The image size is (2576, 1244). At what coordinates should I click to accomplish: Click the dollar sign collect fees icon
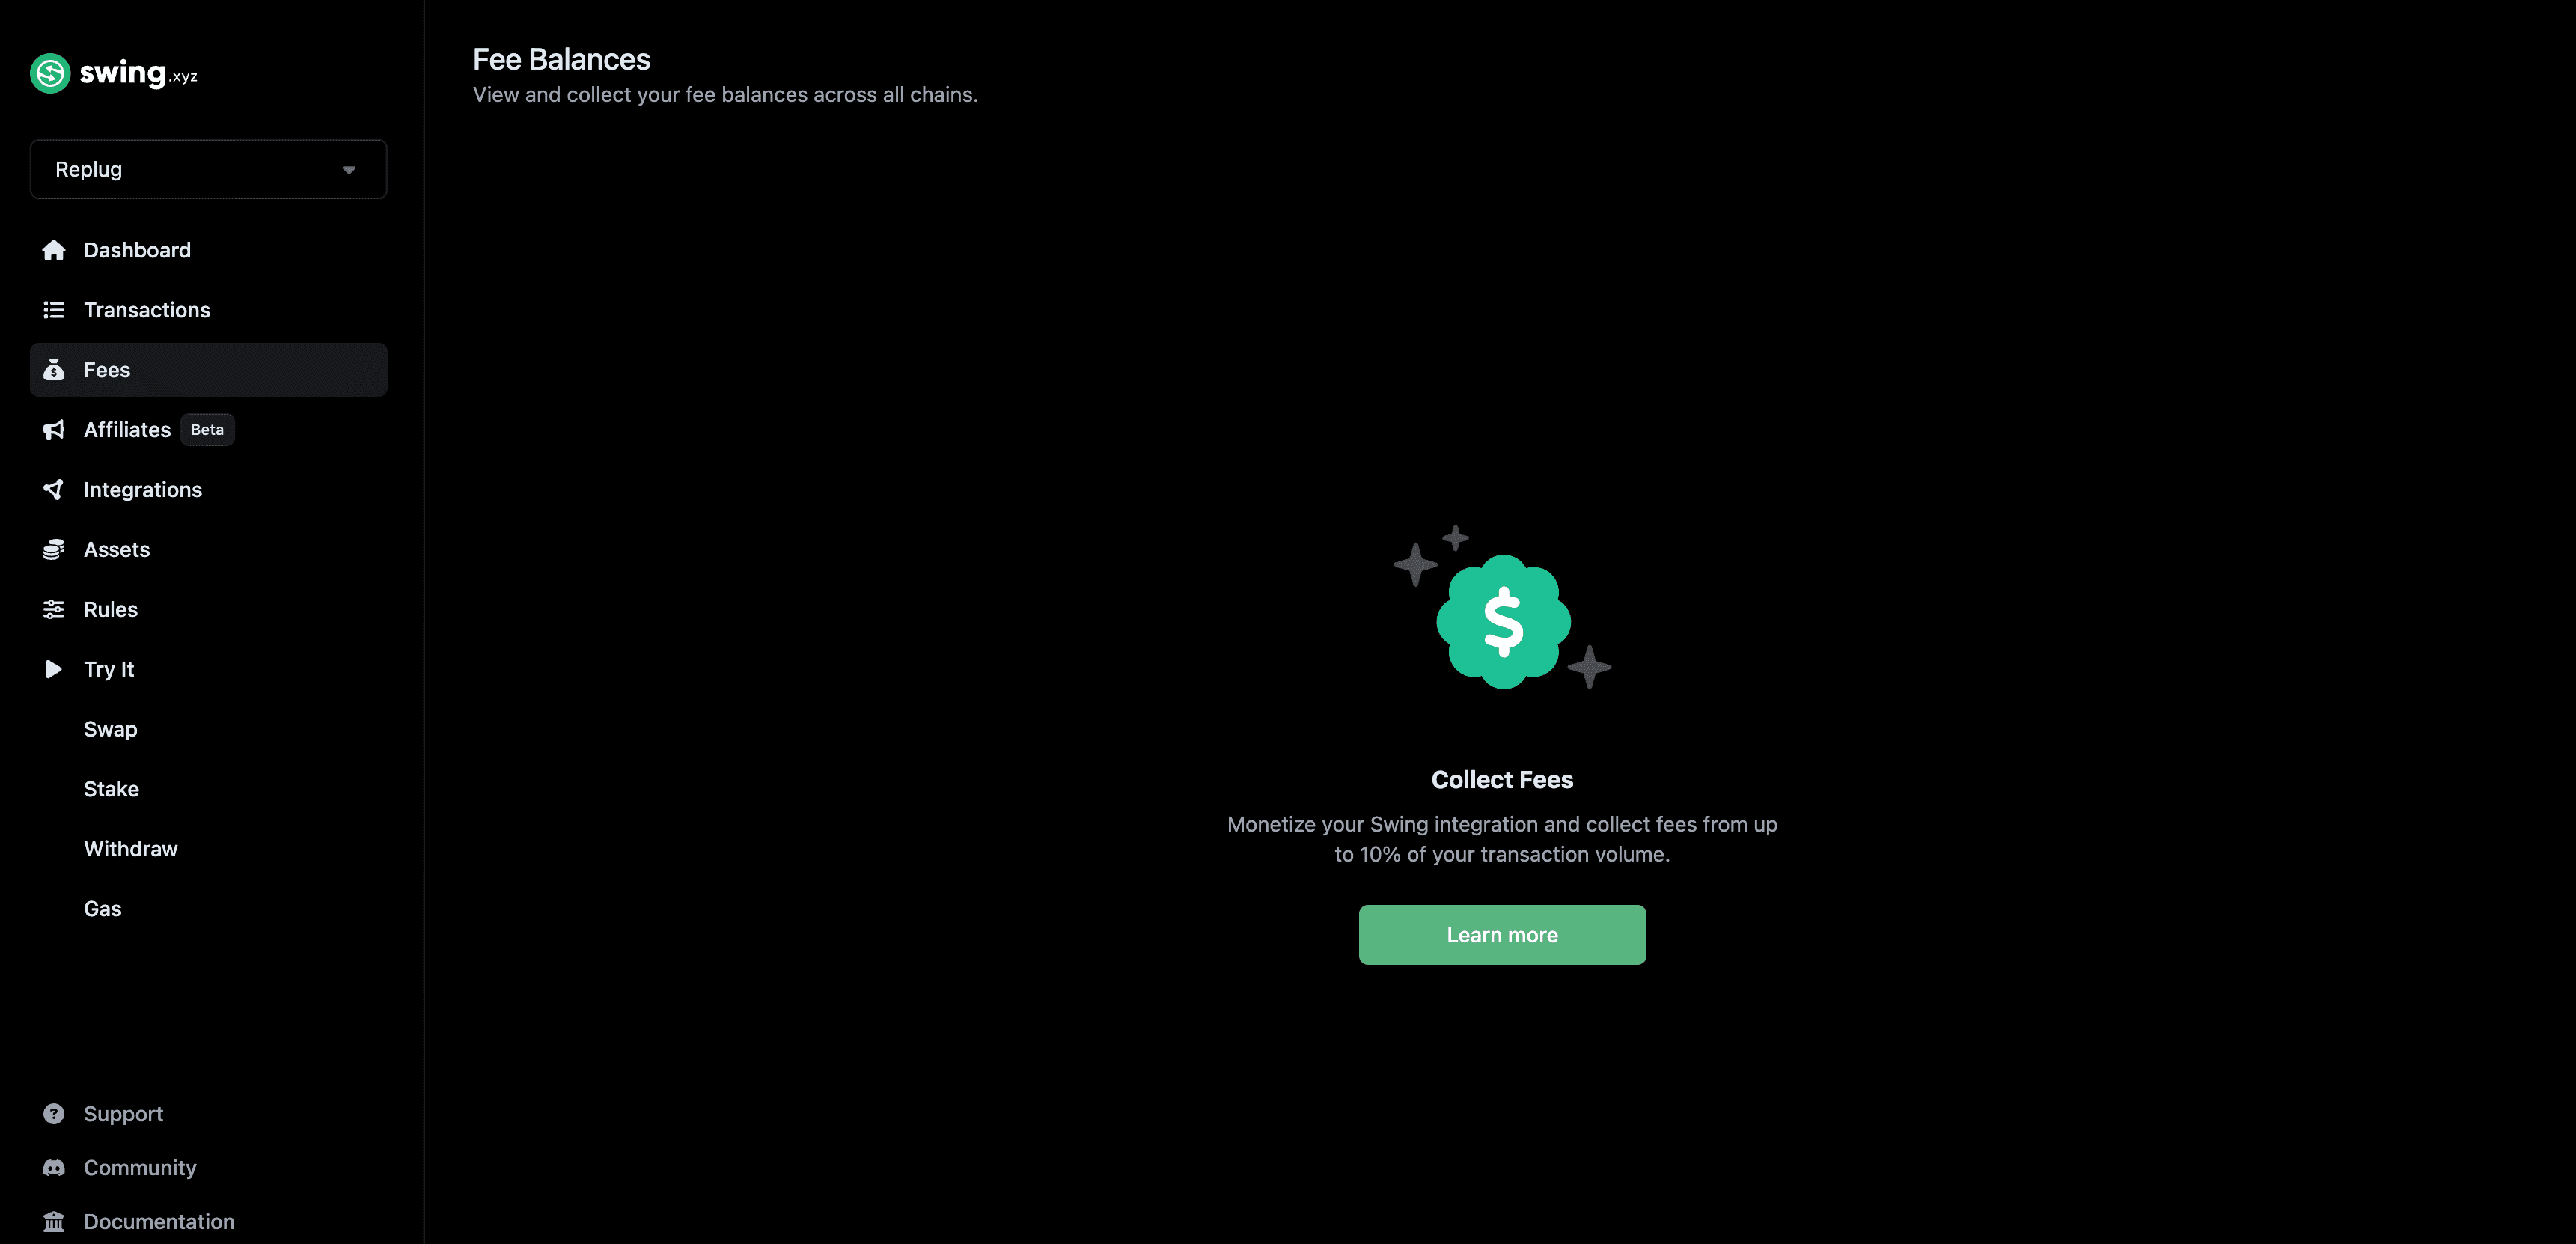click(1501, 621)
